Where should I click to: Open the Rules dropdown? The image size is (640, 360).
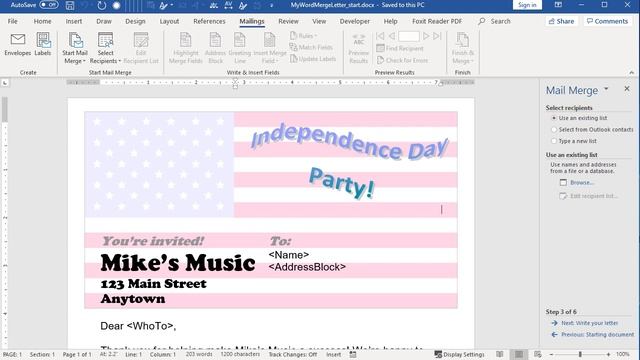[303, 36]
